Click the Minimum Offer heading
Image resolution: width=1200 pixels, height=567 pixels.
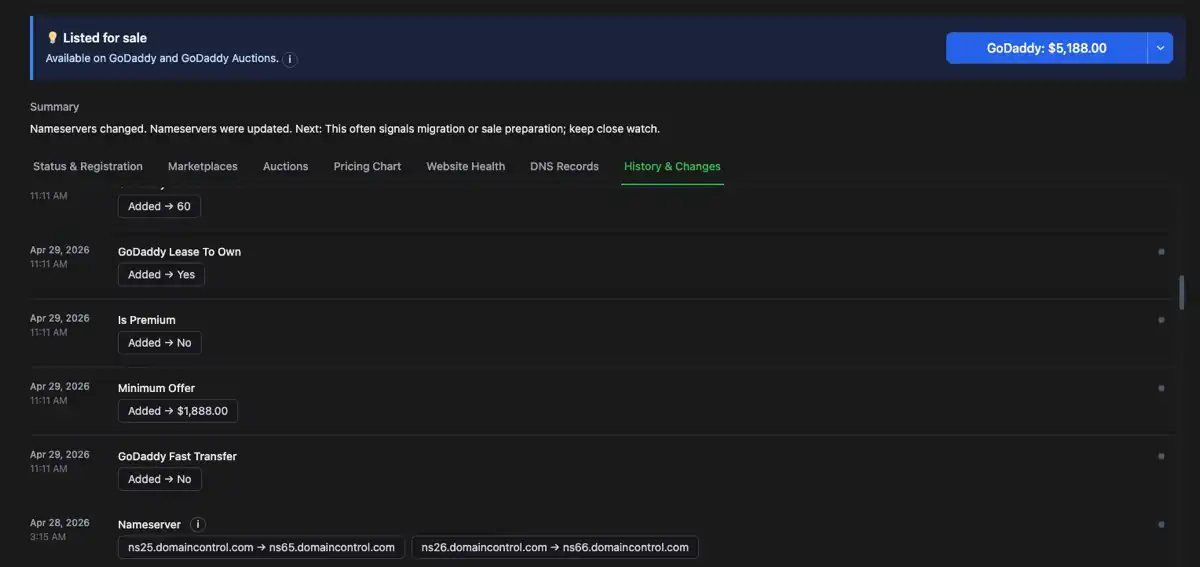point(156,388)
